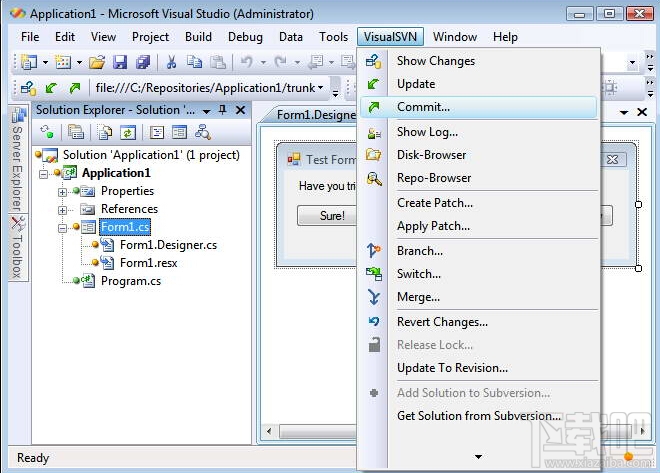Image resolution: width=660 pixels, height=473 pixels.
Task: Toggle auto-hide pin on Solution Explorer
Action: point(223,110)
